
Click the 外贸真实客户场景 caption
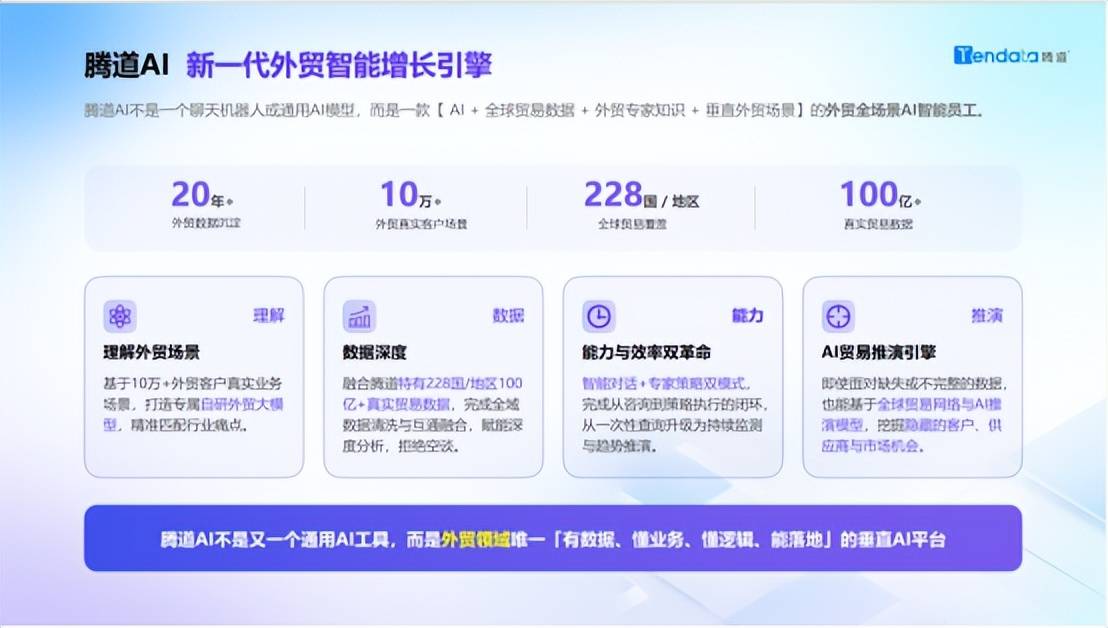point(421,224)
